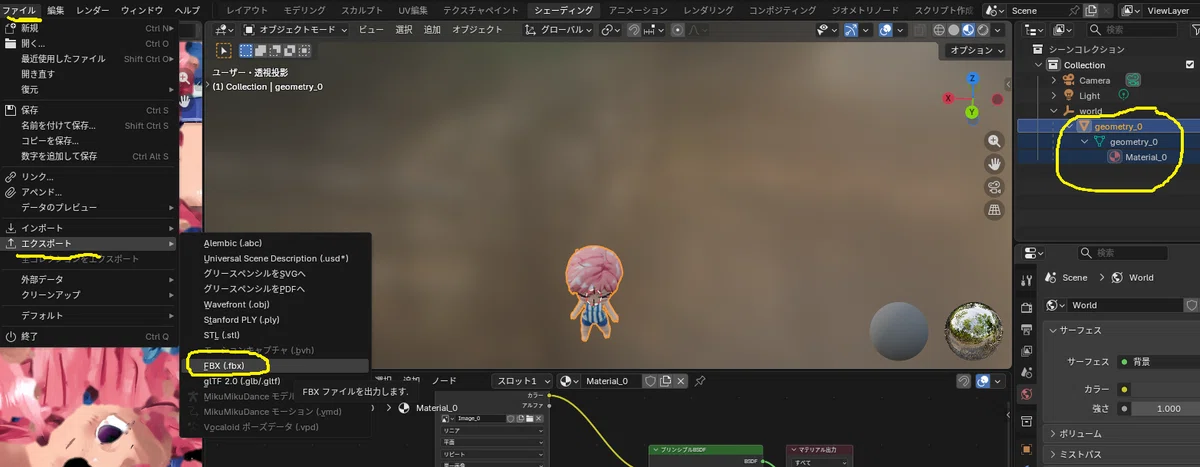Click the hand pan-view gizmo in the viewport
This screenshot has width=1200, height=467.
click(994, 164)
